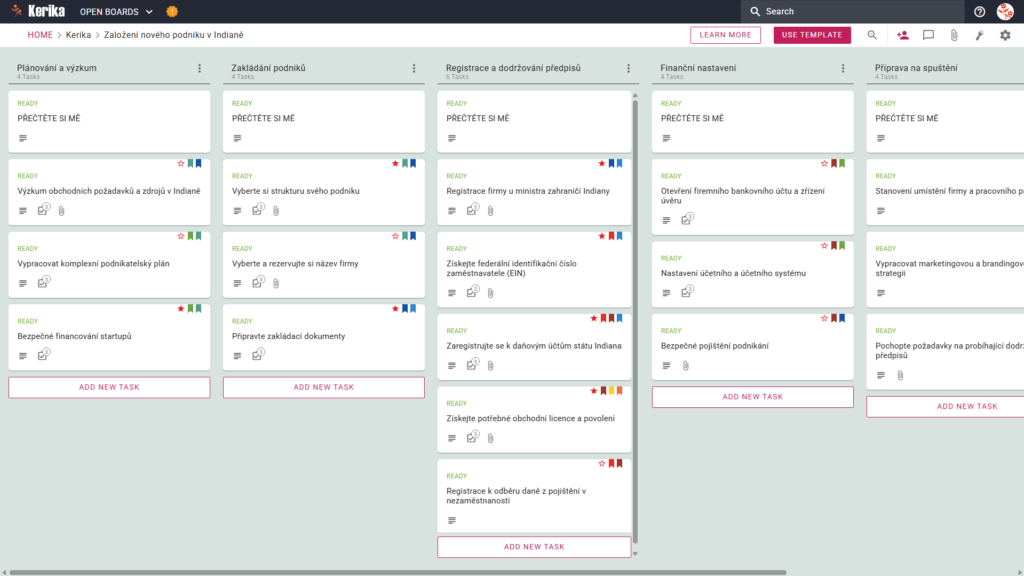1024x576 pixels.
Task: Open checklist icon on Získejte federální identifikační číslo card
Action: (x=472, y=293)
